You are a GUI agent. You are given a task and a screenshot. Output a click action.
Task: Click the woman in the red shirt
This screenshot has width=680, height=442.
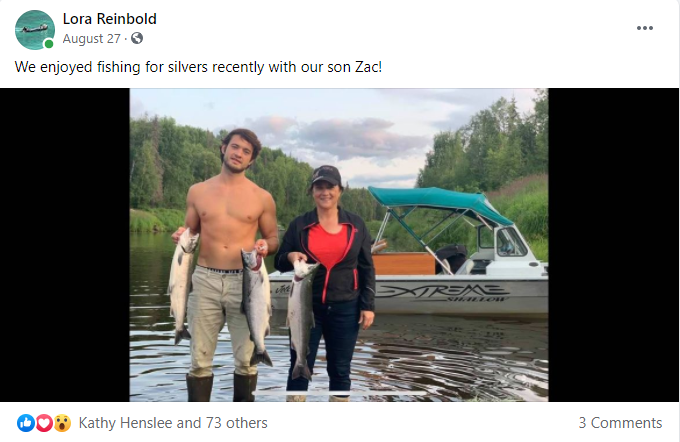tap(327, 282)
